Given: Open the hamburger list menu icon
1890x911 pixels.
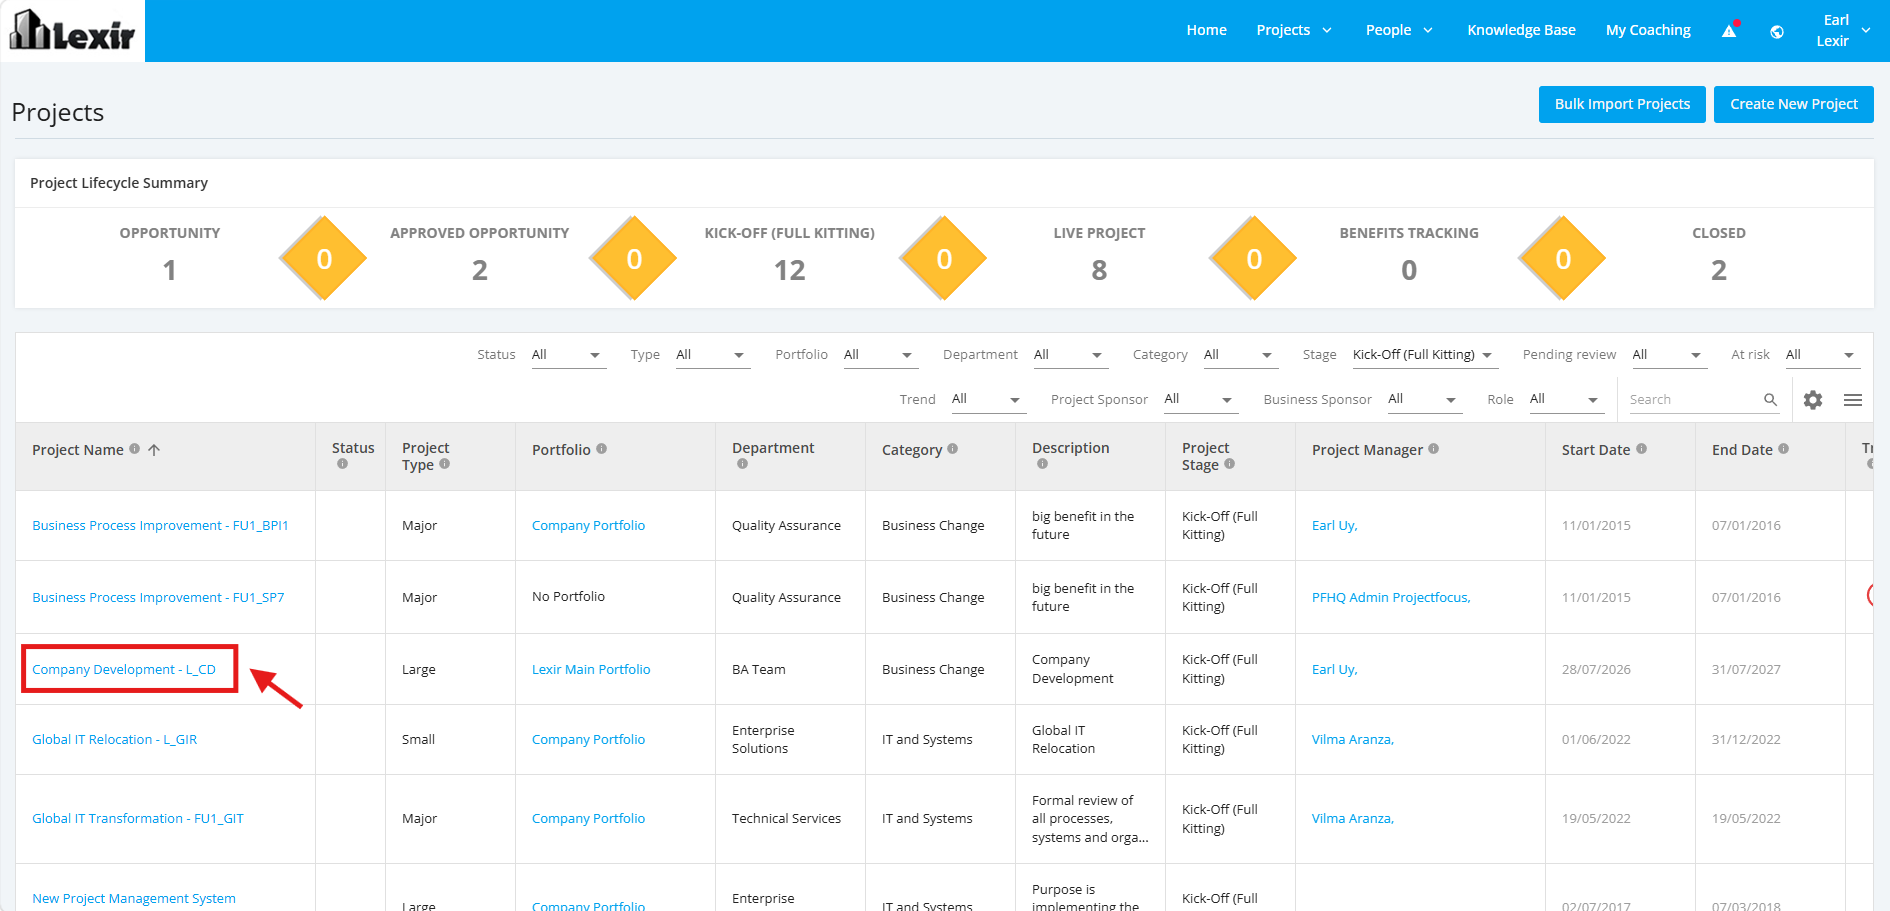Looking at the screenshot, I should click(x=1853, y=400).
